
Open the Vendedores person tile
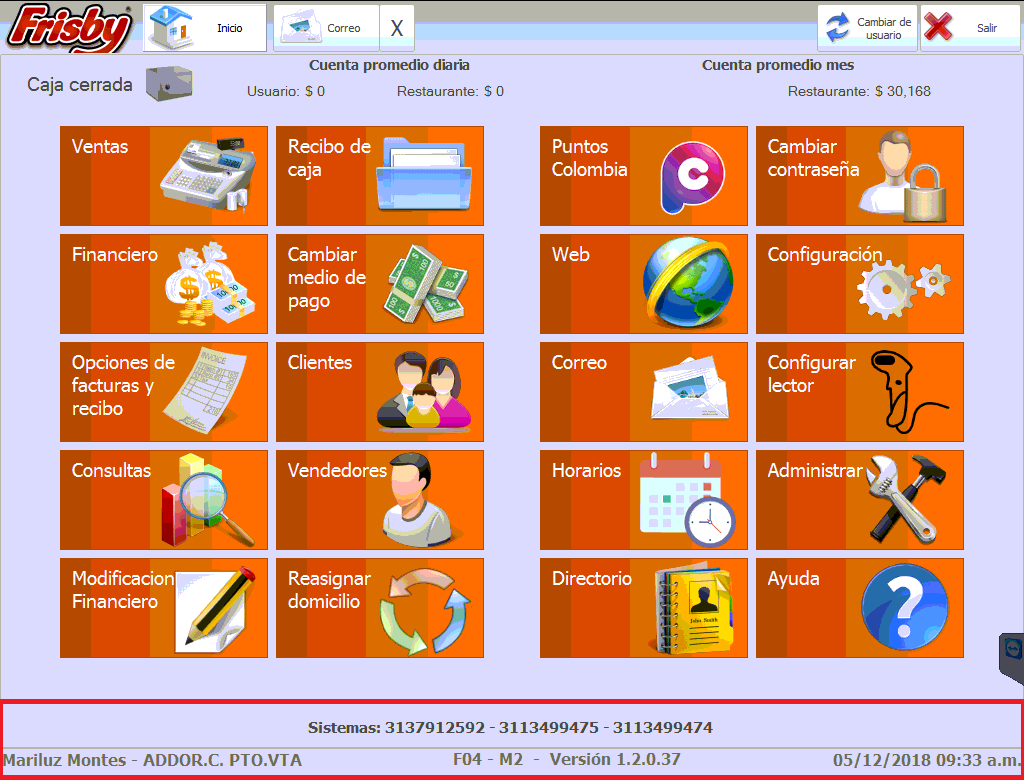tap(380, 500)
